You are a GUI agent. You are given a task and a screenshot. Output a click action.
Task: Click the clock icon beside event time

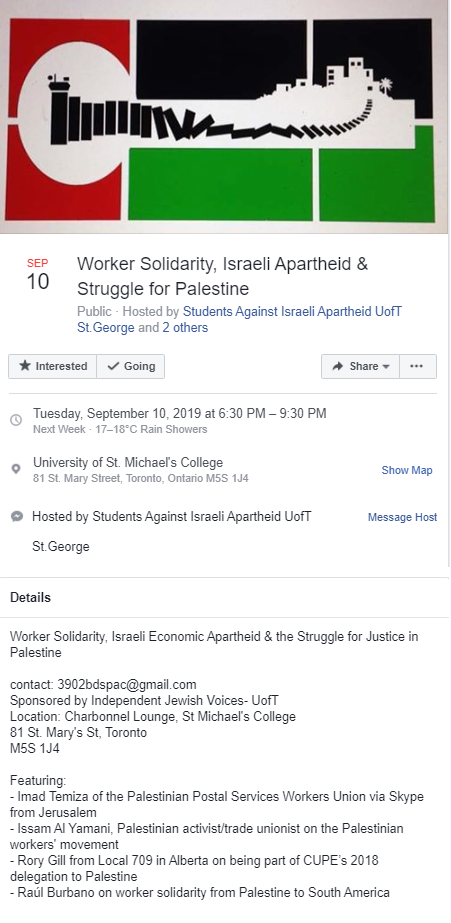click(16, 420)
